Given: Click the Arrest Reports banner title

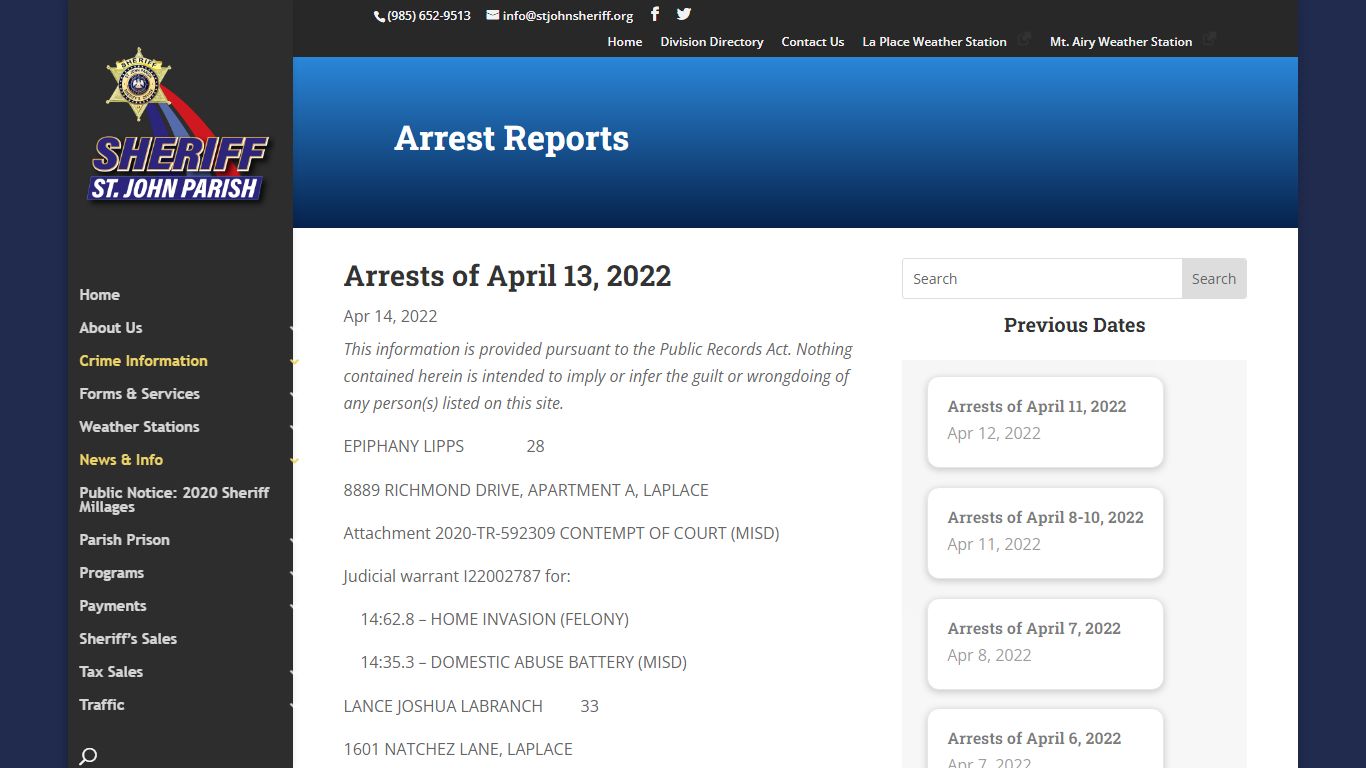Looking at the screenshot, I should click(511, 139).
